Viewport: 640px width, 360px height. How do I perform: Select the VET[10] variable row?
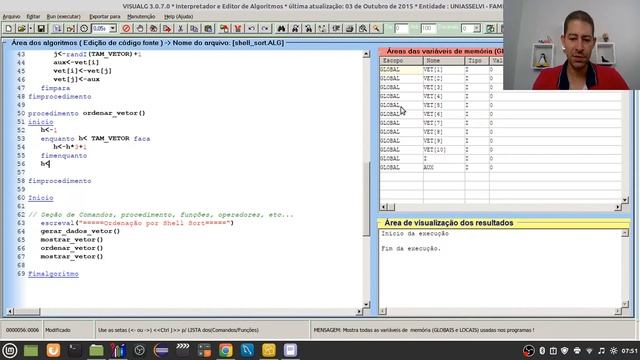click(x=500, y=149)
